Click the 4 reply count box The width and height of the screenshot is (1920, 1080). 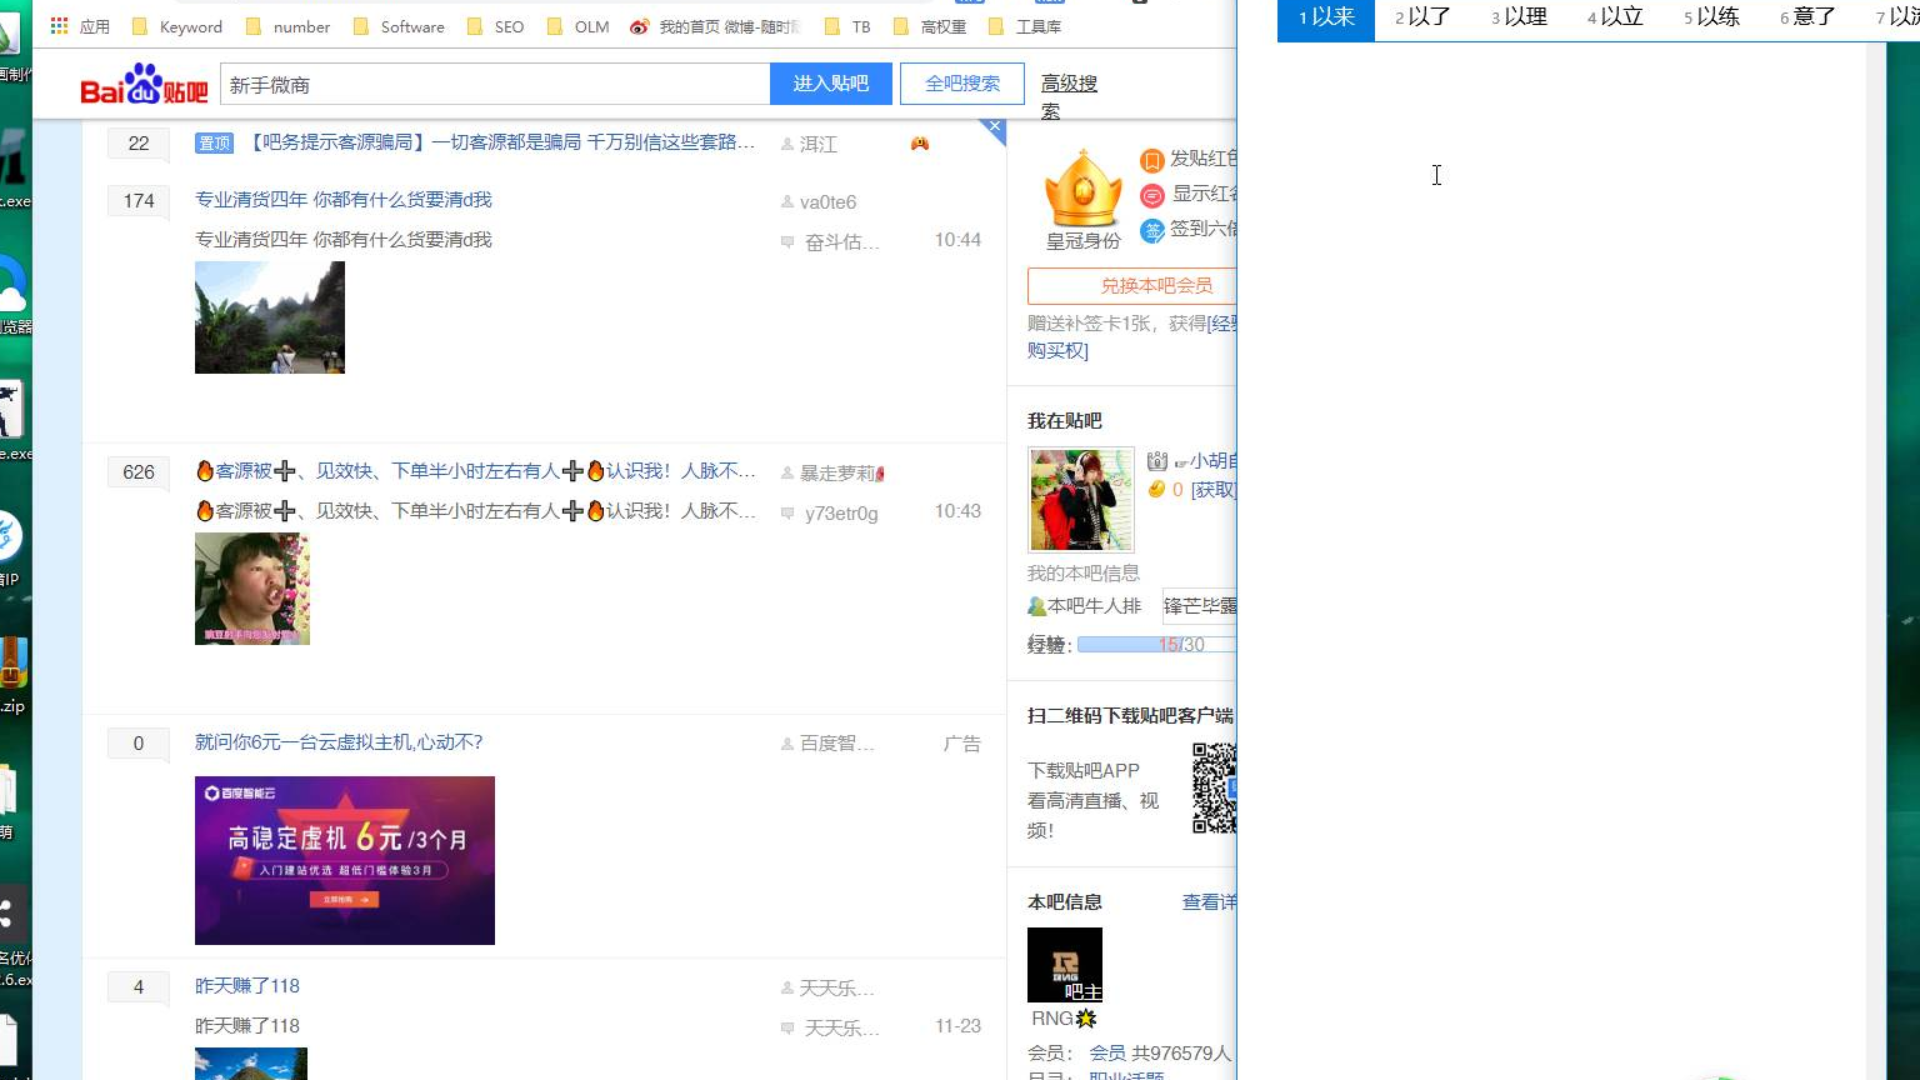click(x=138, y=987)
